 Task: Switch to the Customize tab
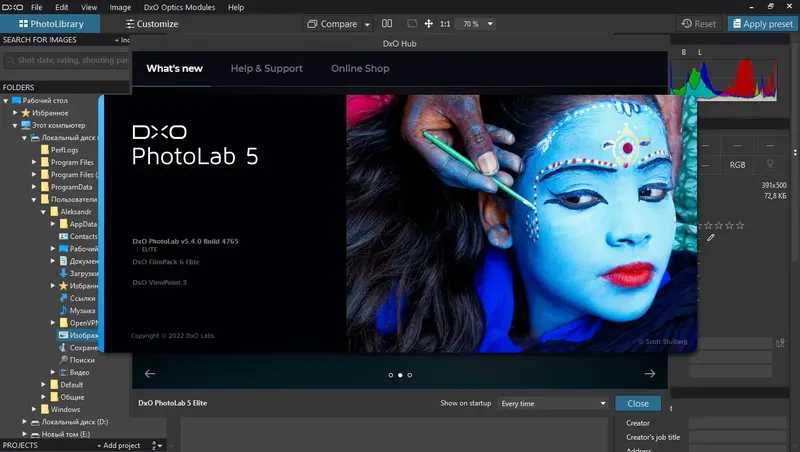(152, 23)
